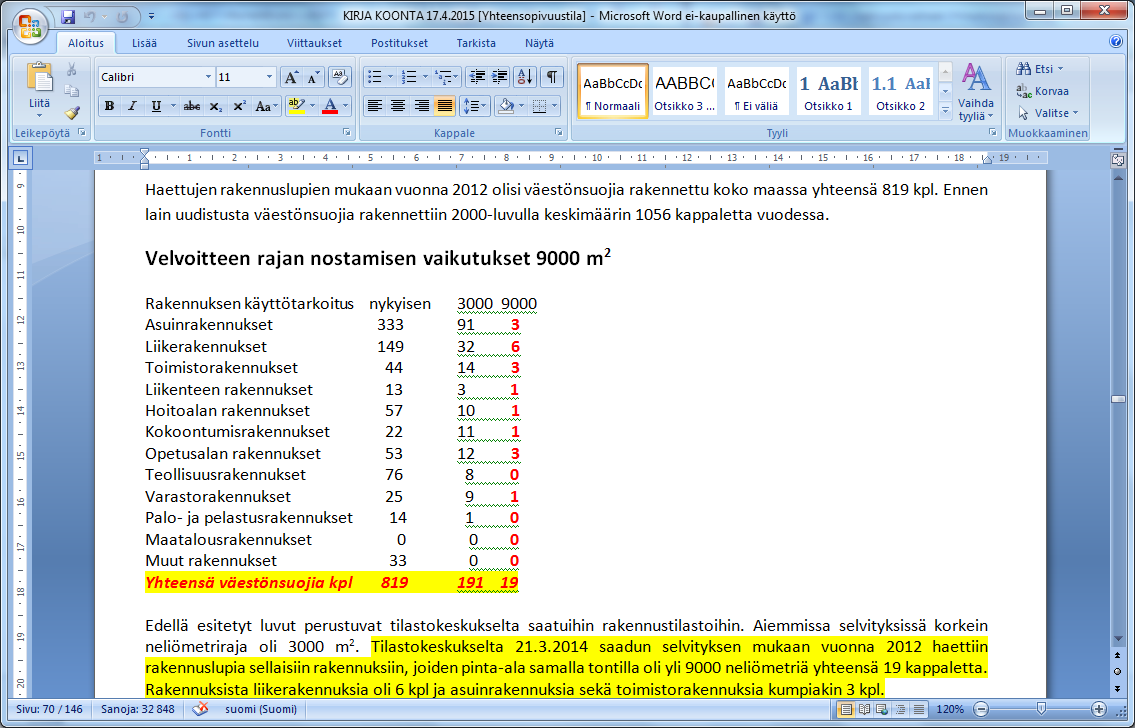Sort the text with the A-Z sort icon
1135x728 pixels.
pyautogui.click(x=525, y=77)
